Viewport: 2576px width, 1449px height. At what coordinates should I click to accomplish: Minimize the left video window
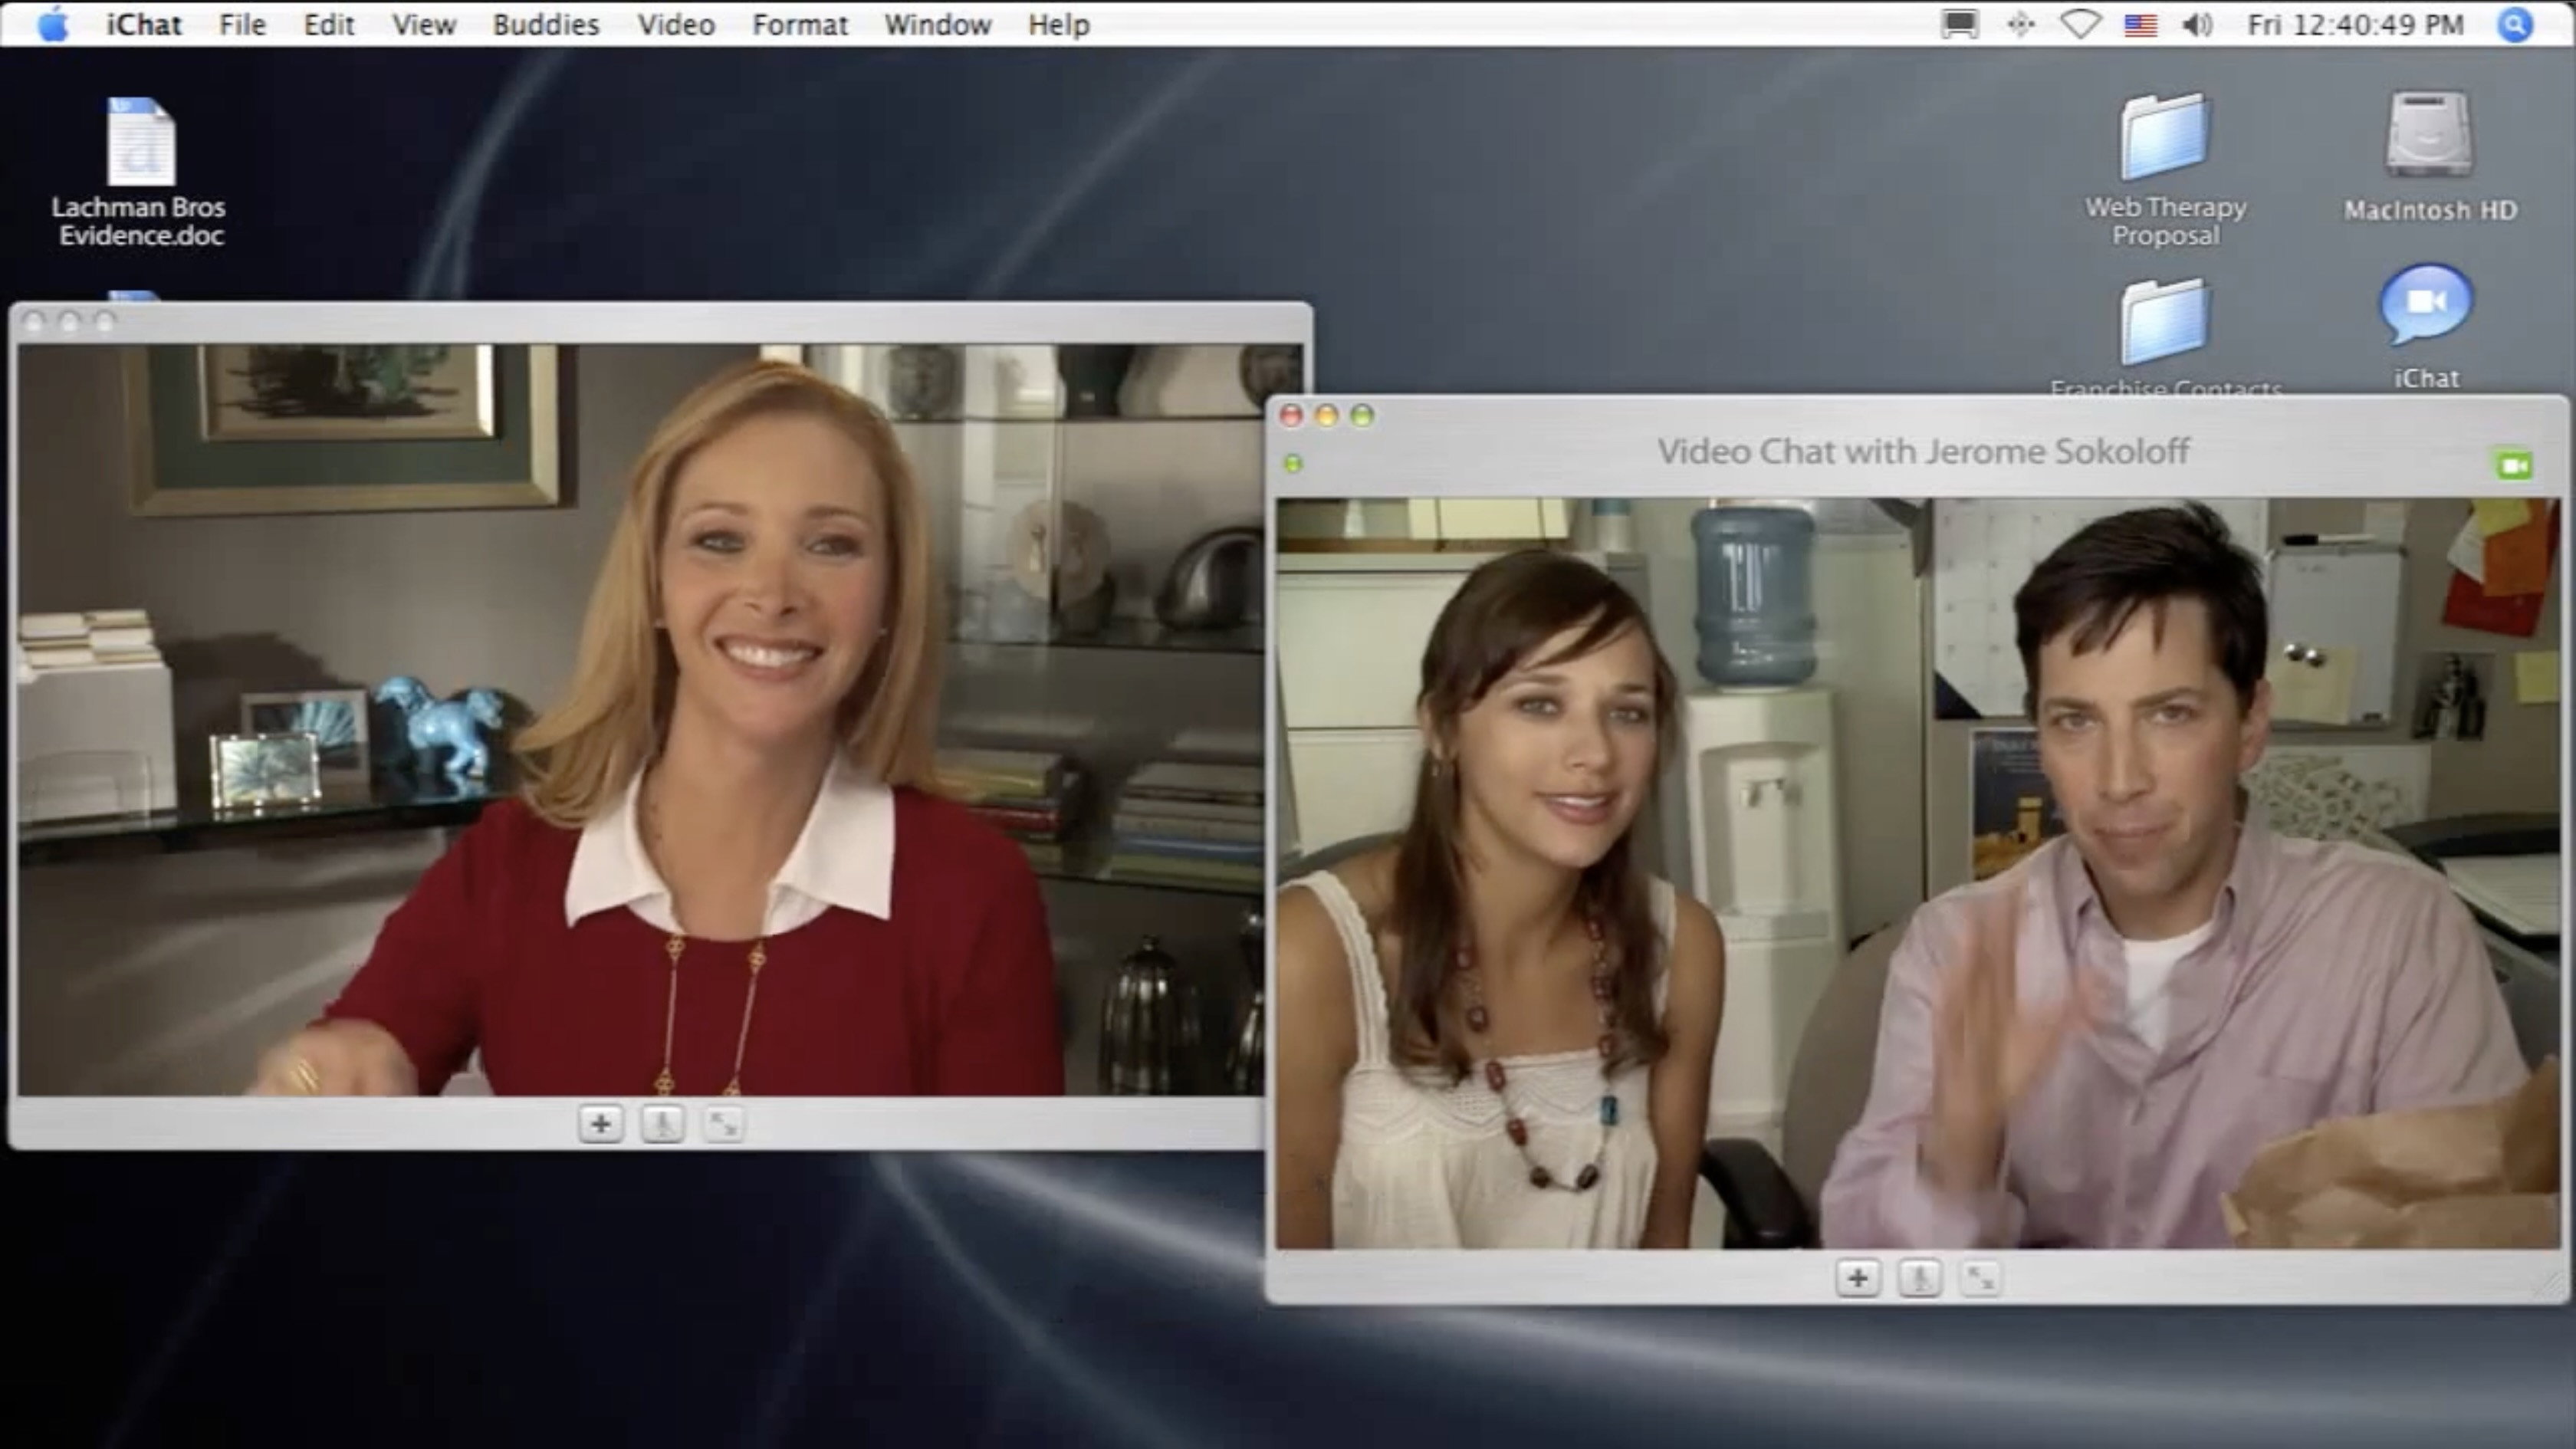pyautogui.click(x=69, y=321)
